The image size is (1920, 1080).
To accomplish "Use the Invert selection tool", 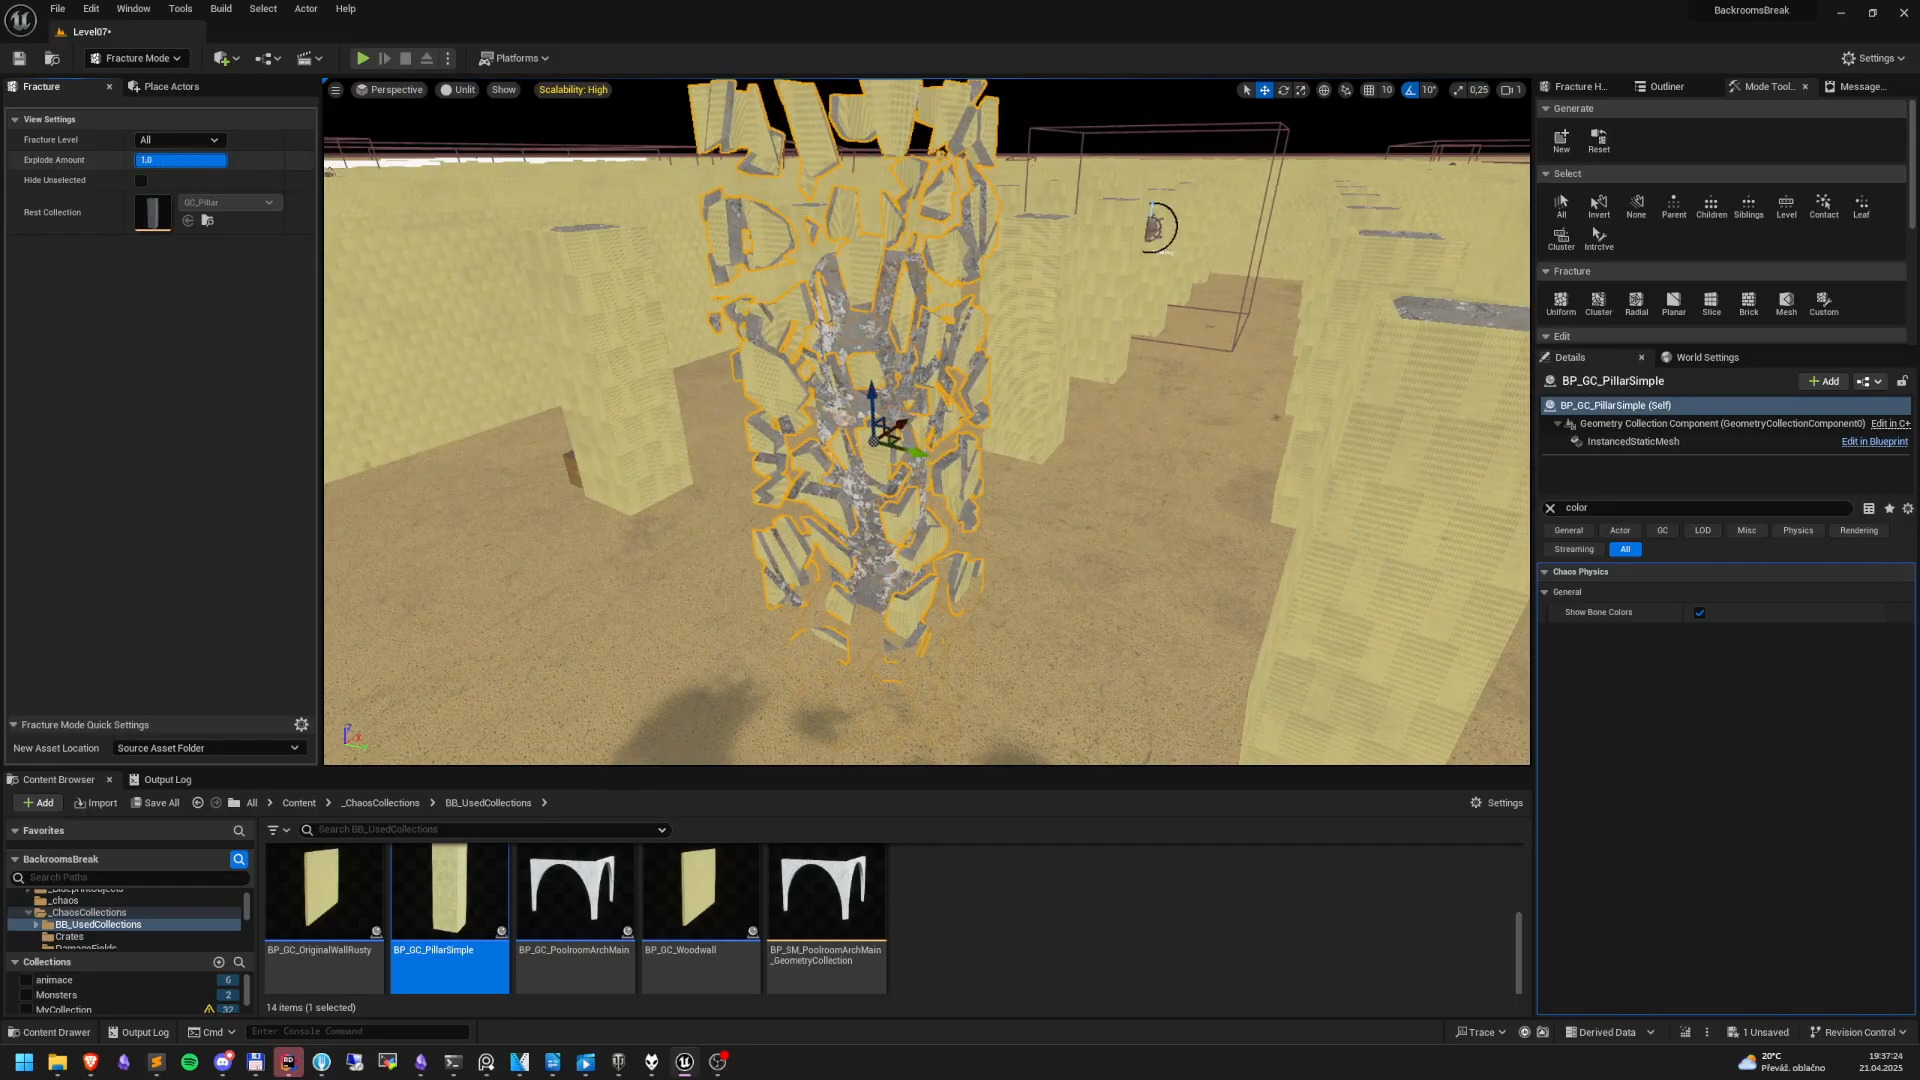I will tap(1598, 206).
